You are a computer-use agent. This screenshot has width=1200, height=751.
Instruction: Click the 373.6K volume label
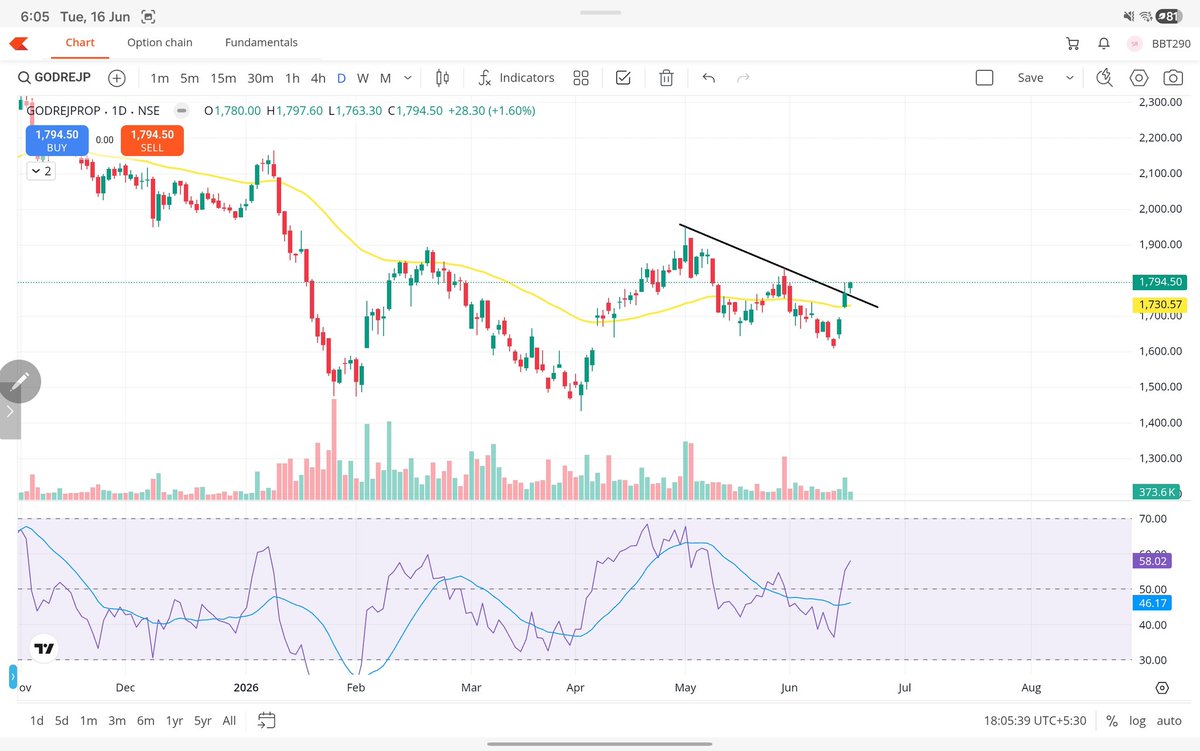point(1156,492)
